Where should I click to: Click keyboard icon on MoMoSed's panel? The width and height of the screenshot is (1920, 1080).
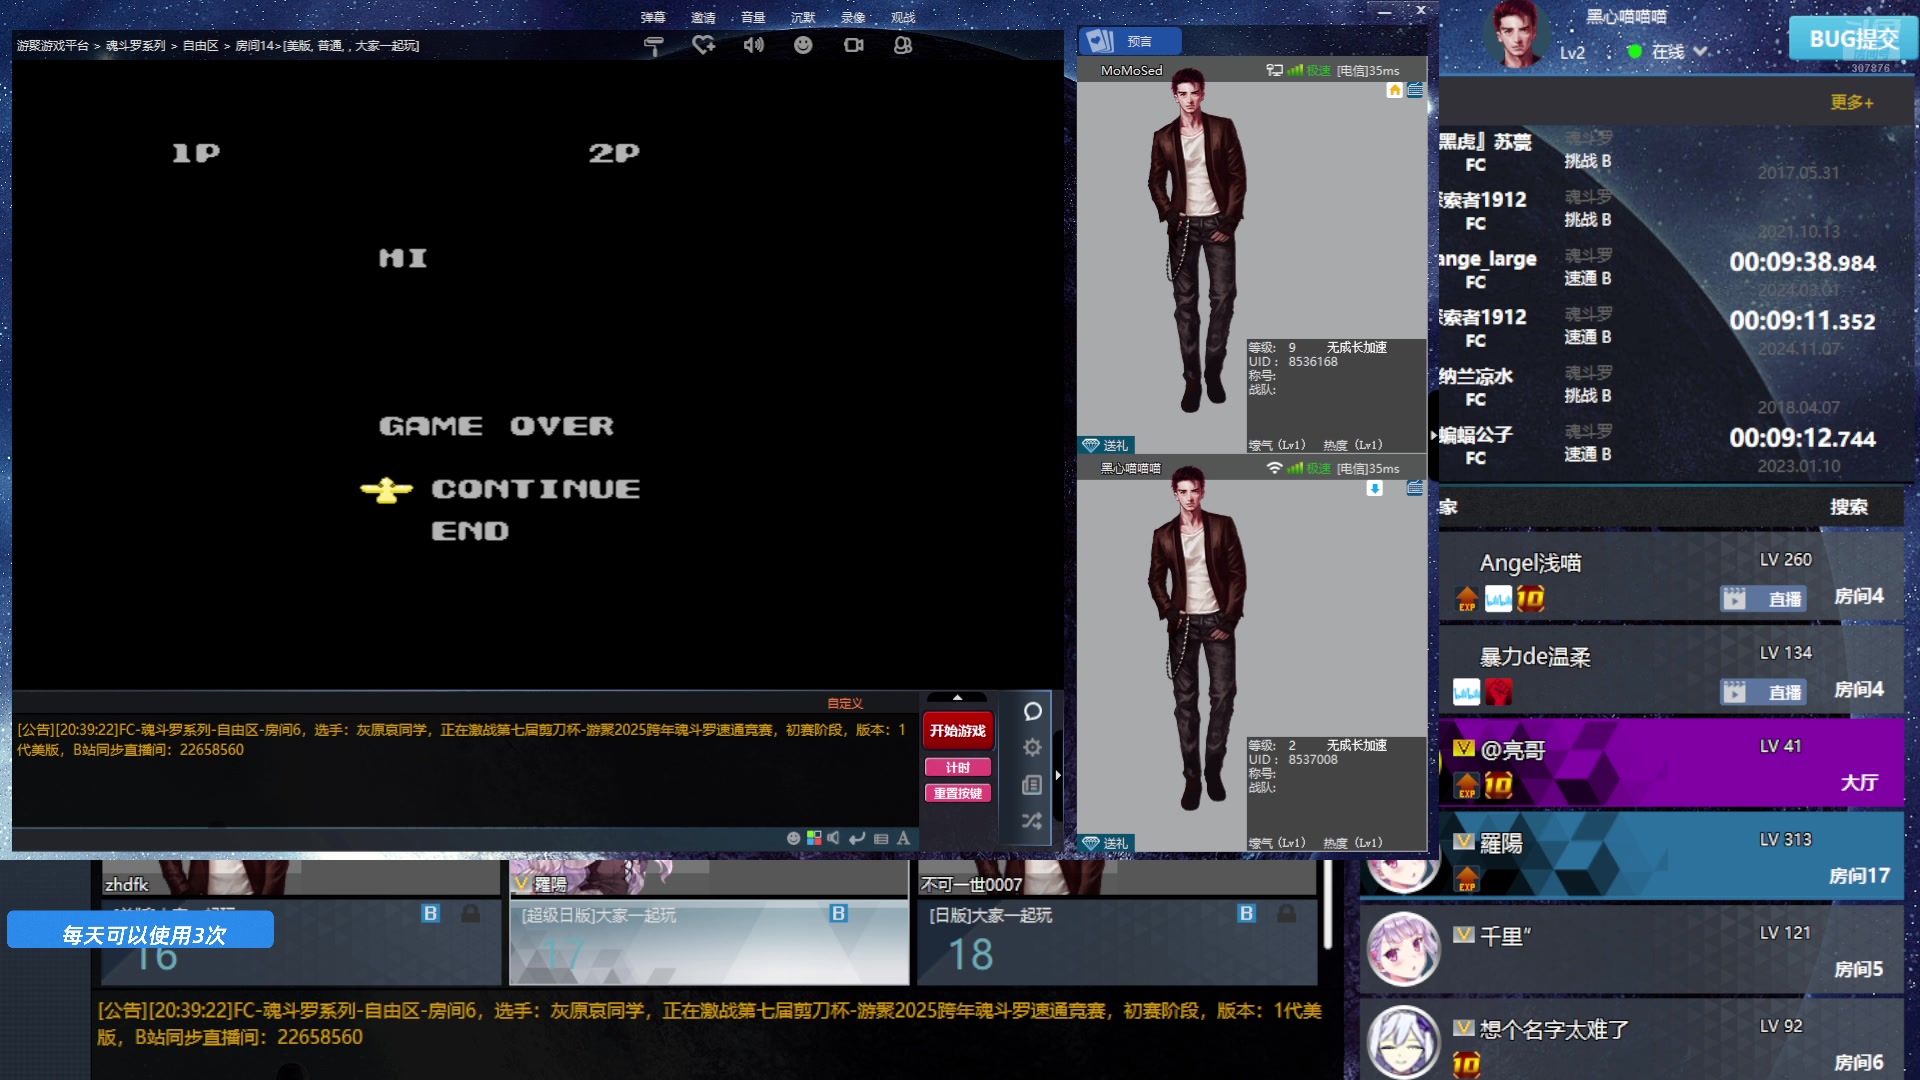(1415, 90)
